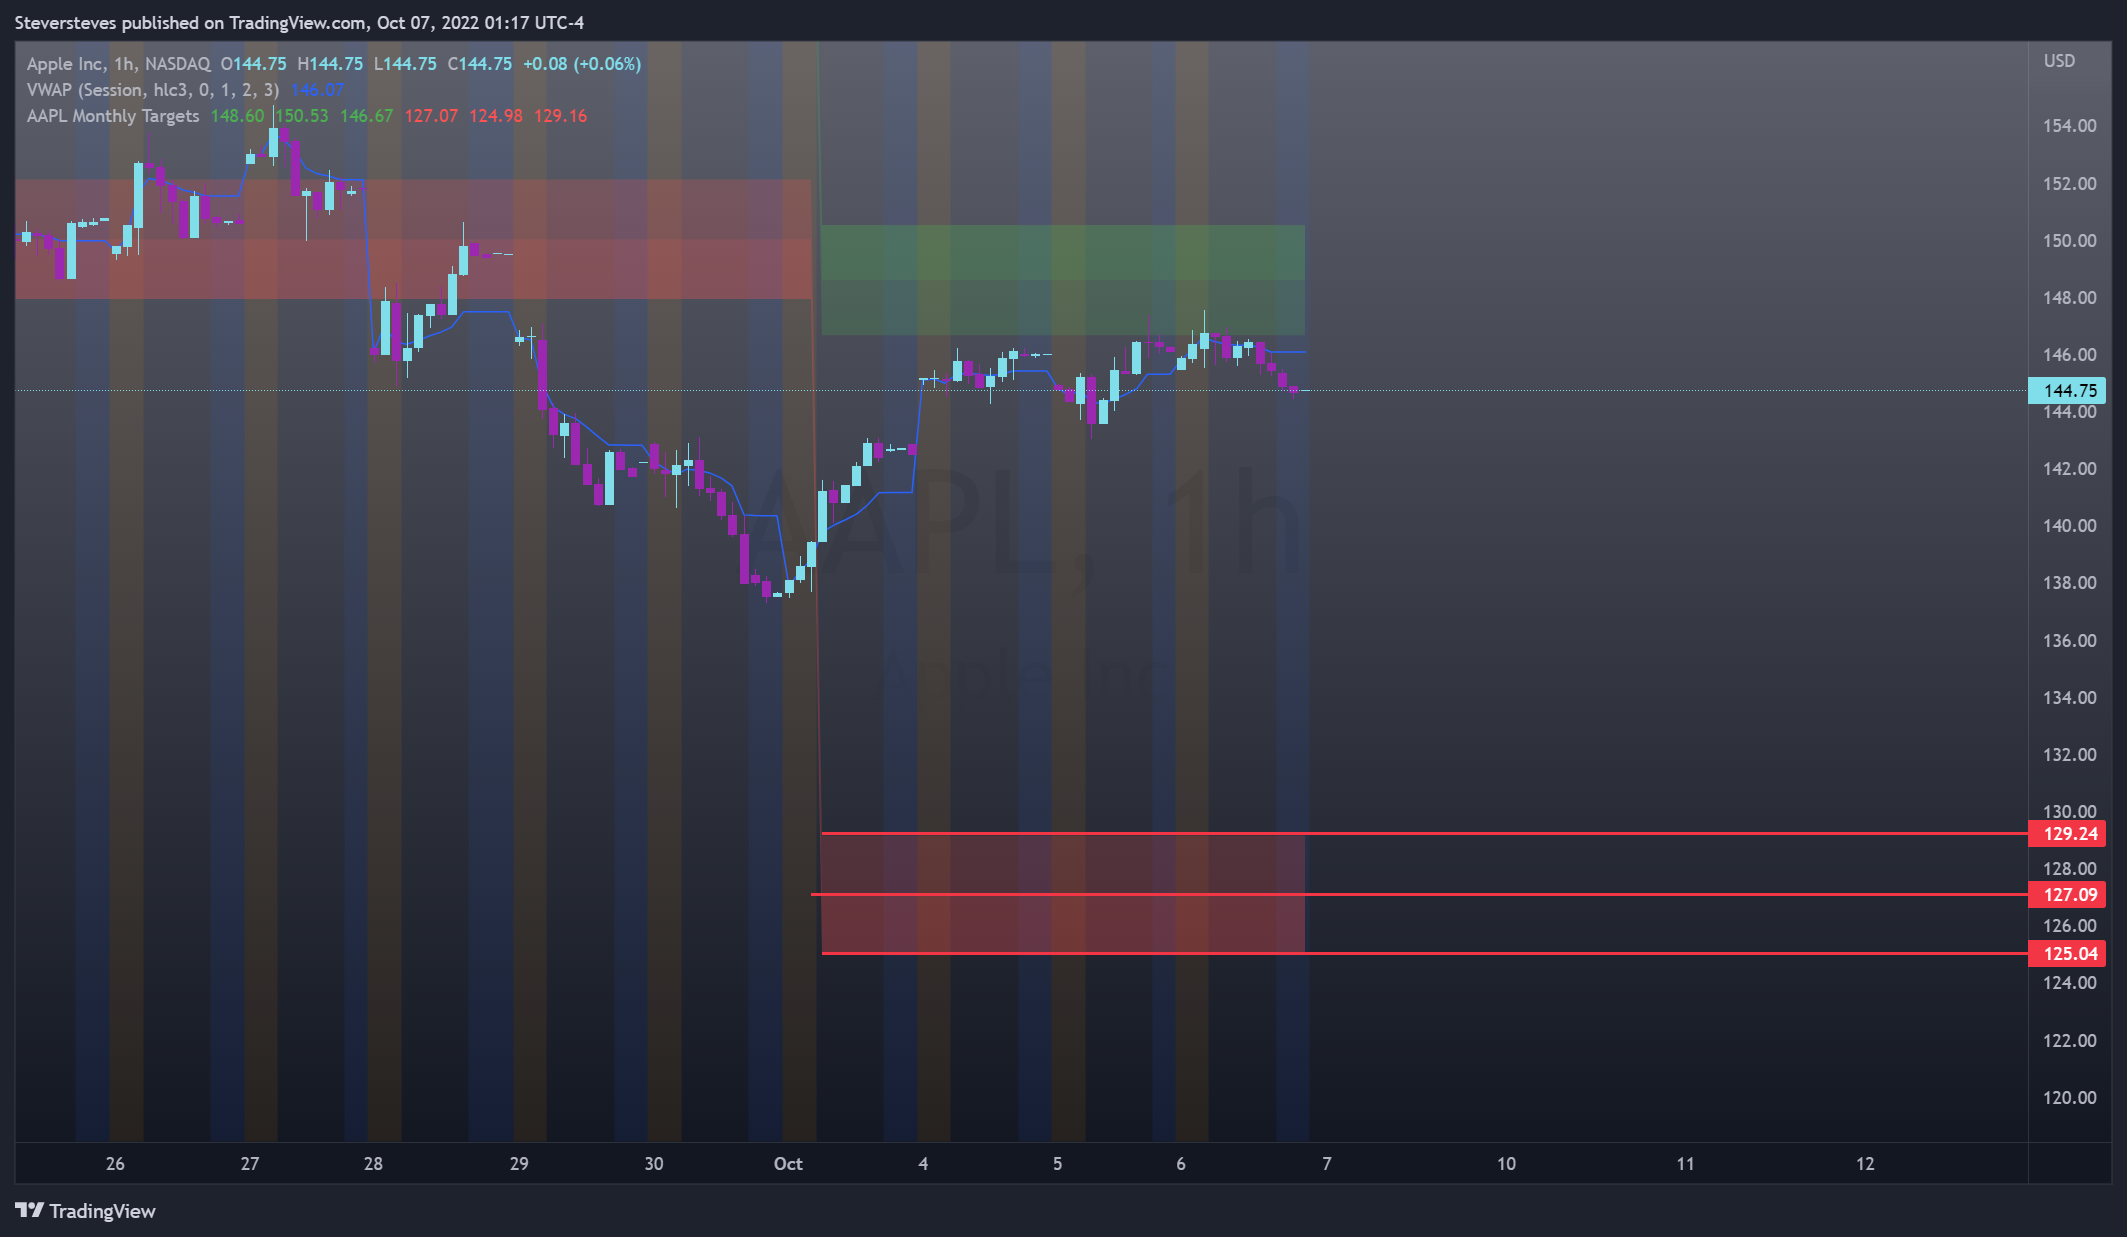Screen dimensions: 2127x1237
Task: Click the red 127.07 target value
Action: pos(431,116)
